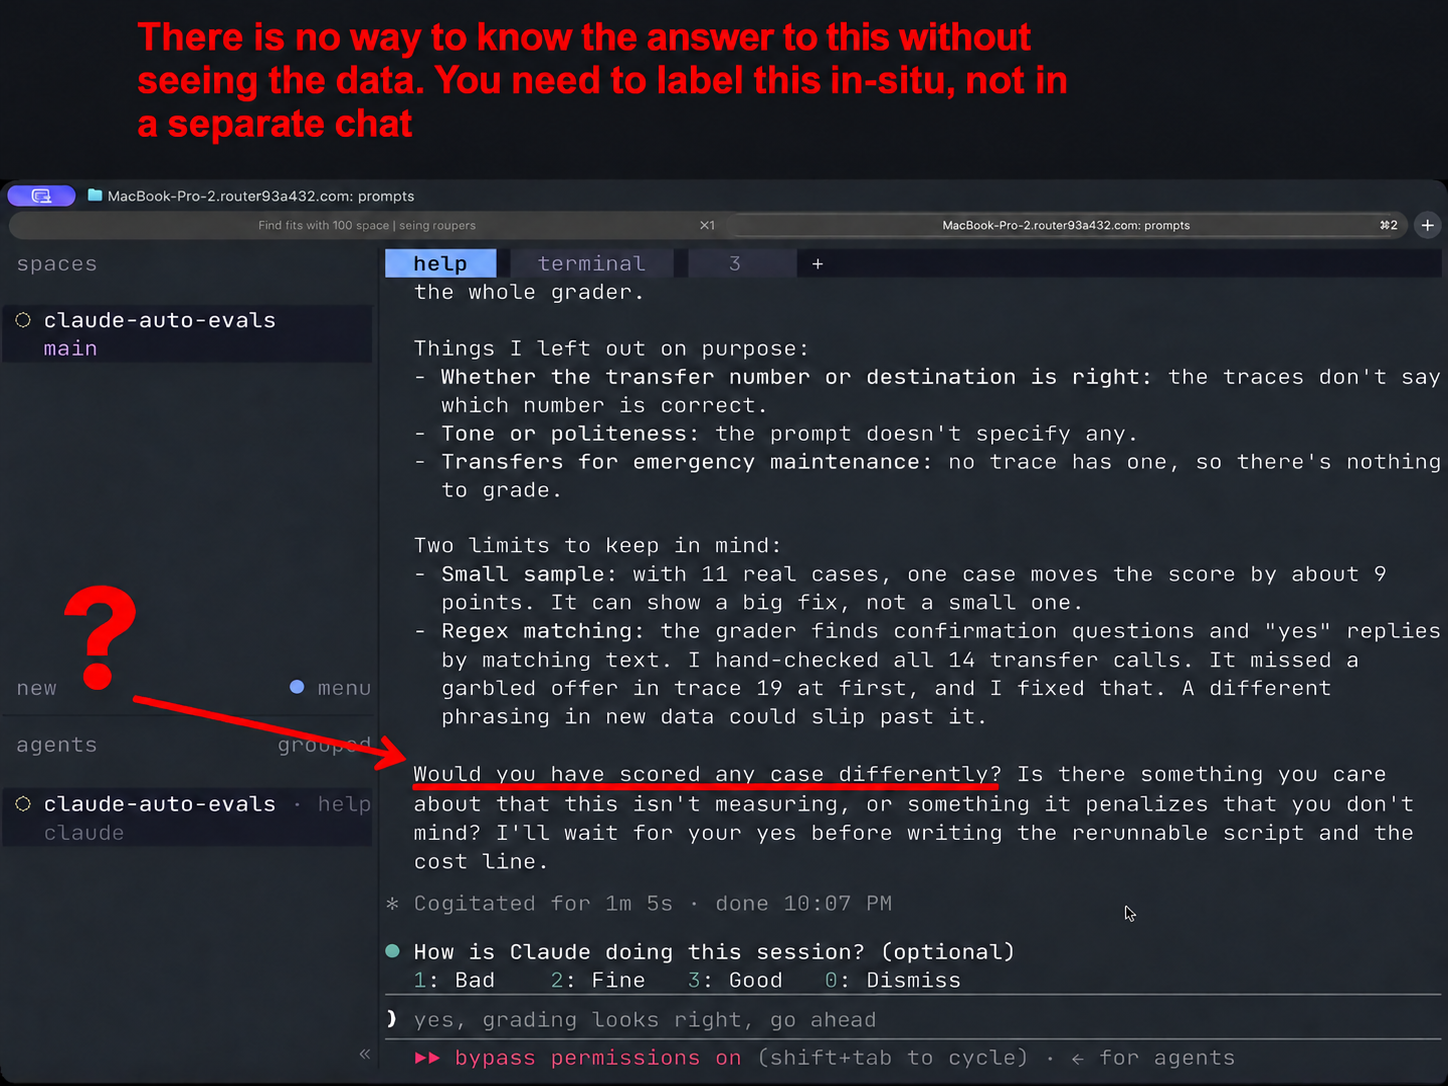Switch to the terminal tab
1448x1086 pixels.
click(592, 263)
